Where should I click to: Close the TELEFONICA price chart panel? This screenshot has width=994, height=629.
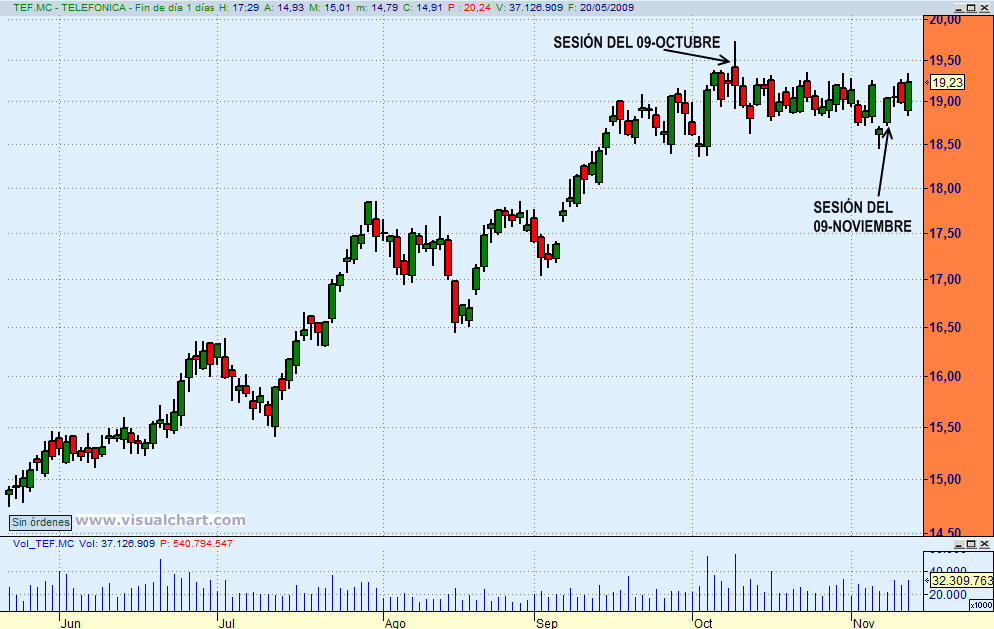pyautogui.click(x=984, y=8)
